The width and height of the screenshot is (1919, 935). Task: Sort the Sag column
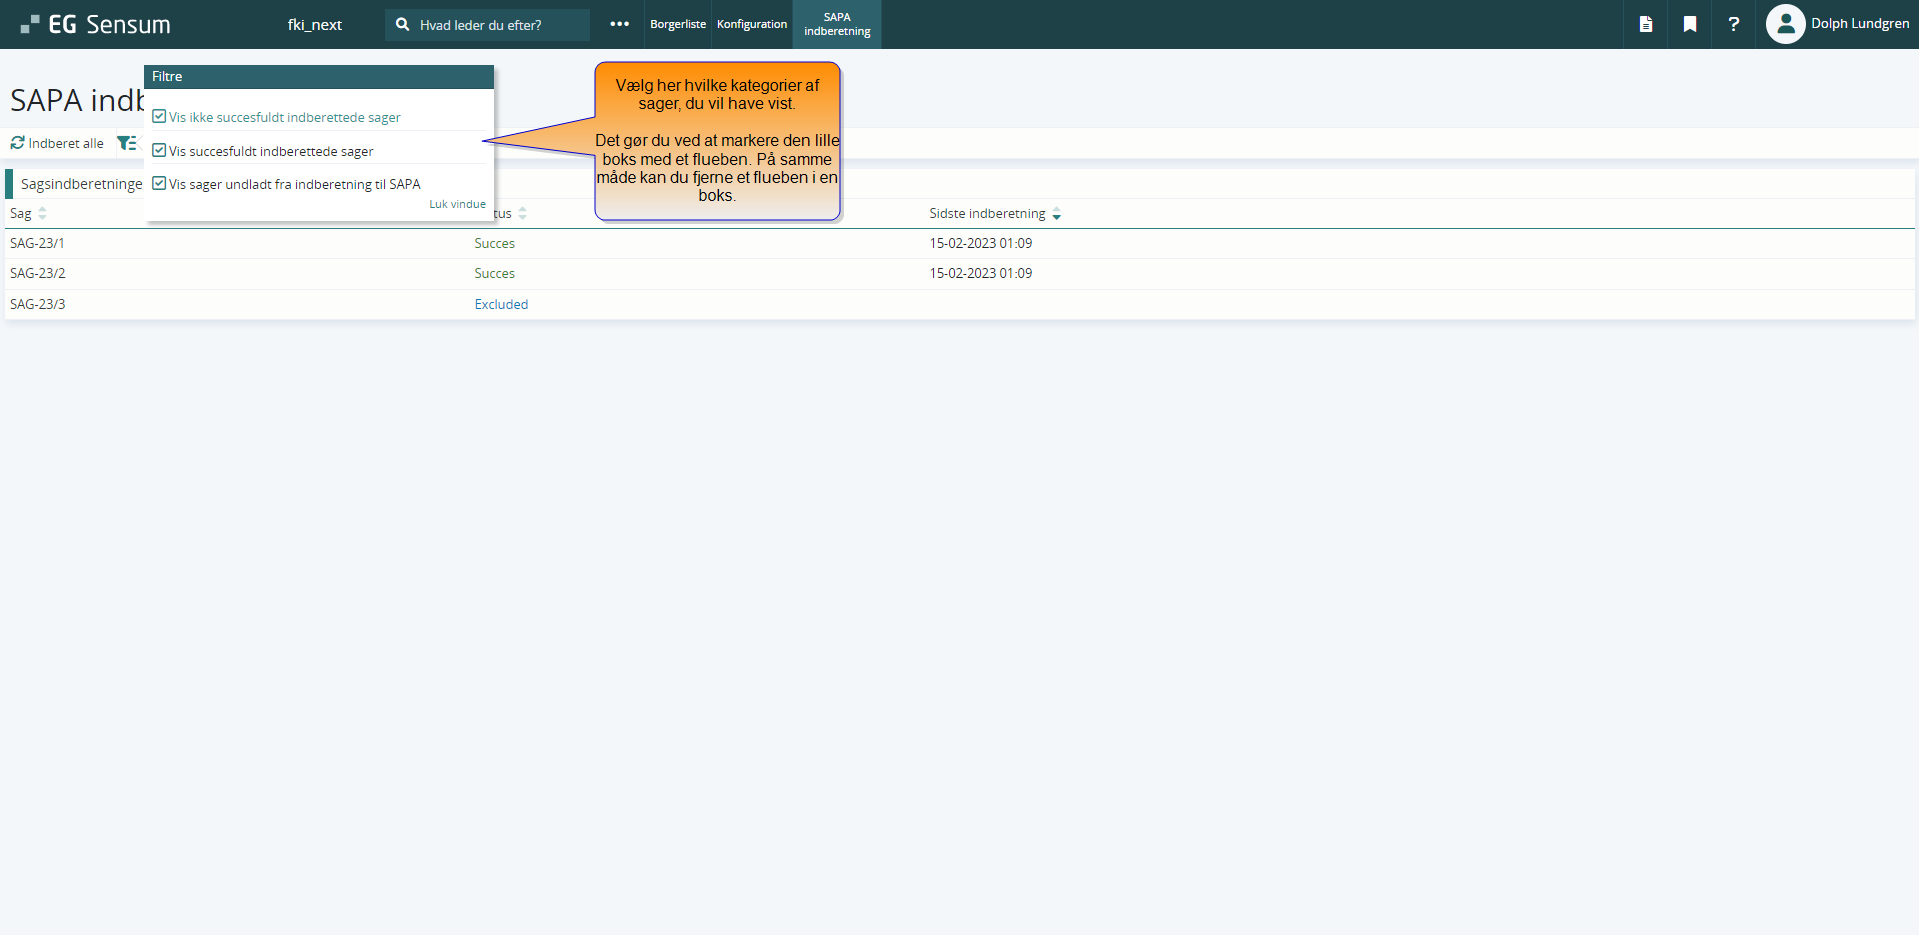(42, 214)
